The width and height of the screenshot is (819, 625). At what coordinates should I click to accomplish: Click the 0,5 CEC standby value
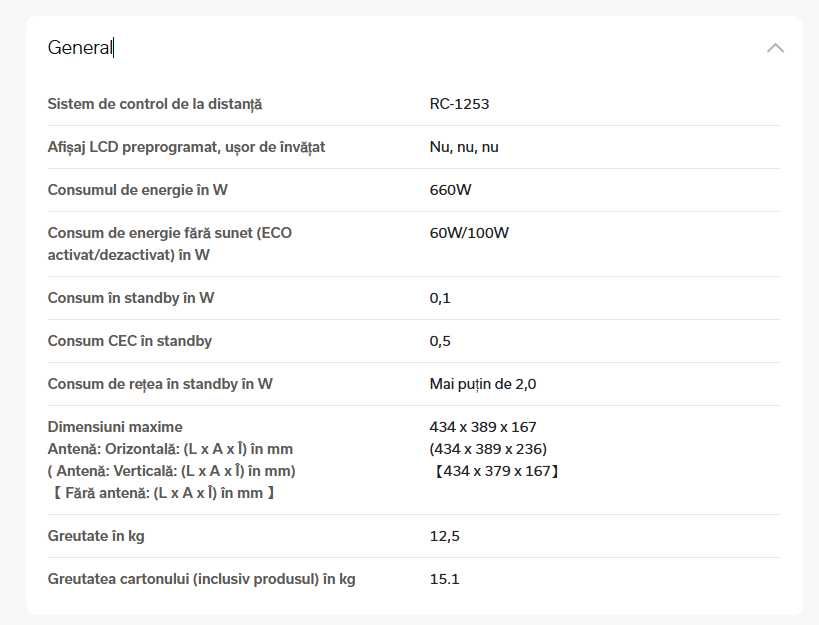pos(440,341)
